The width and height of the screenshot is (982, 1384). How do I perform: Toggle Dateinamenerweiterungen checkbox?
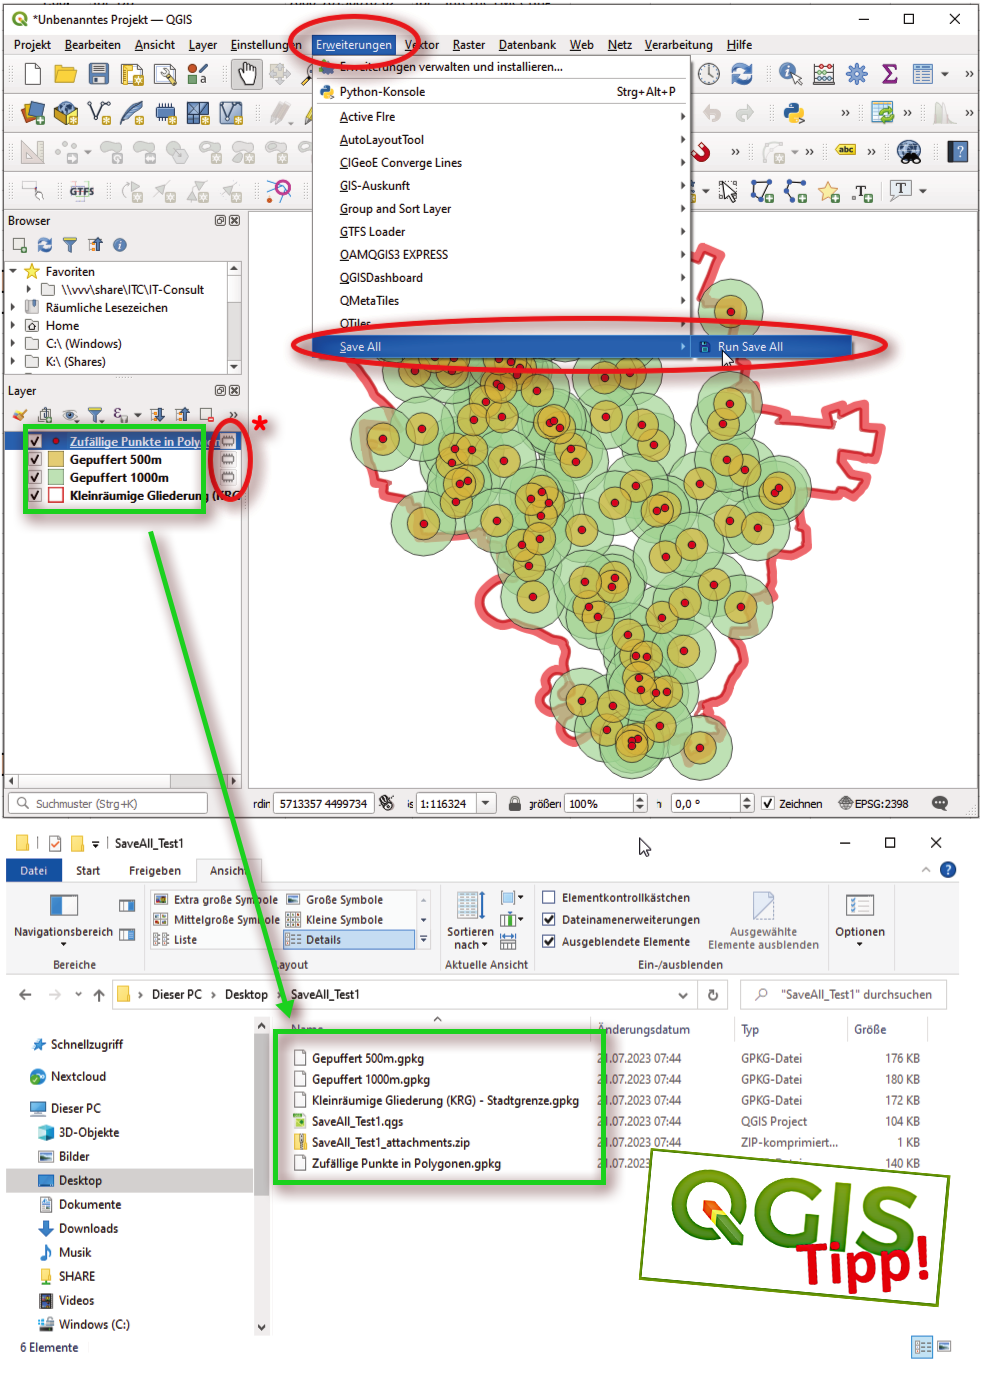pyautogui.click(x=548, y=919)
